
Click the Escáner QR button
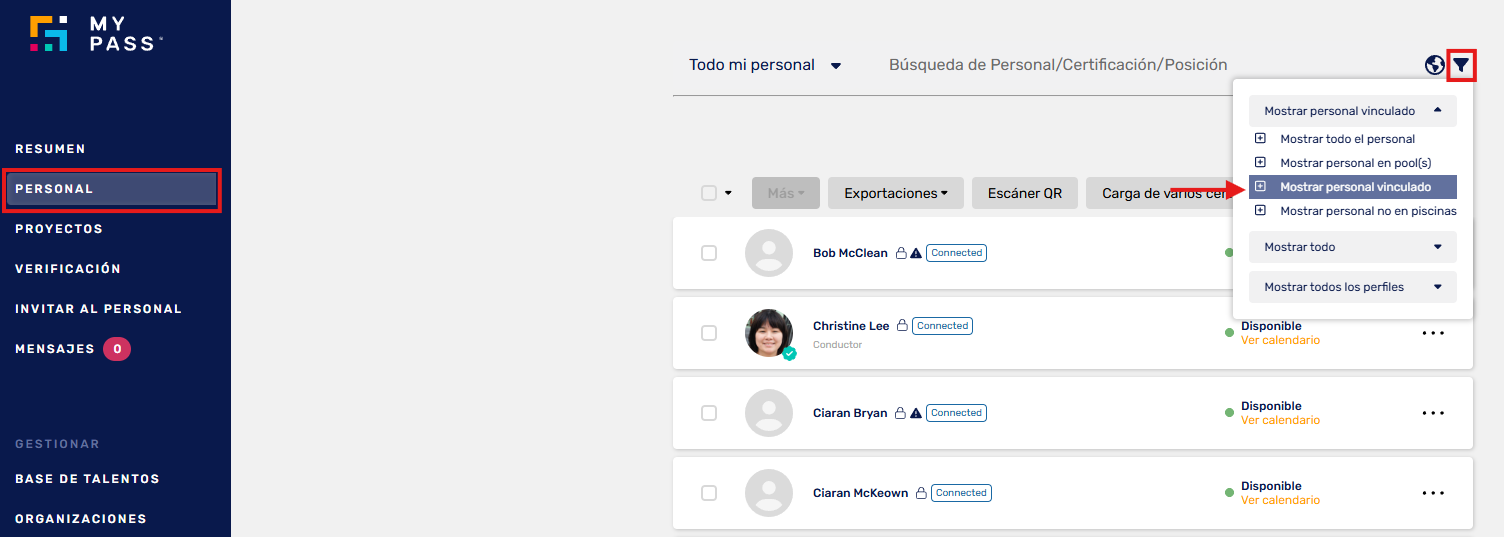coord(1024,193)
